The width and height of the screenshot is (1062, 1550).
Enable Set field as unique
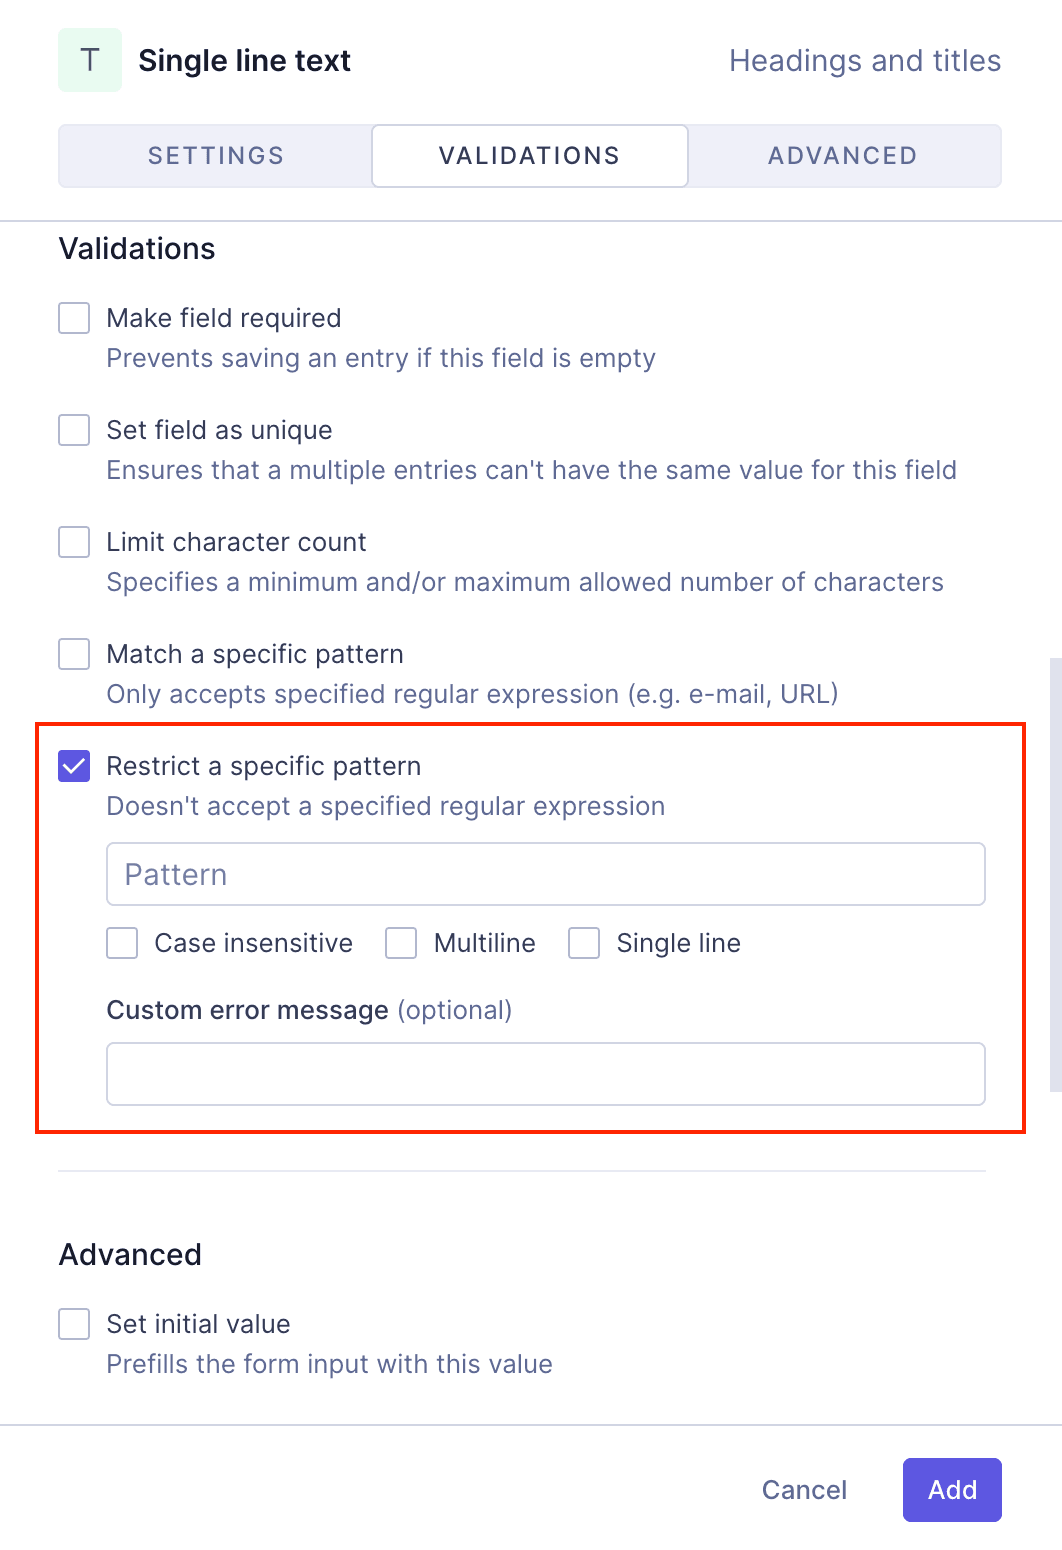pyautogui.click(x=73, y=429)
